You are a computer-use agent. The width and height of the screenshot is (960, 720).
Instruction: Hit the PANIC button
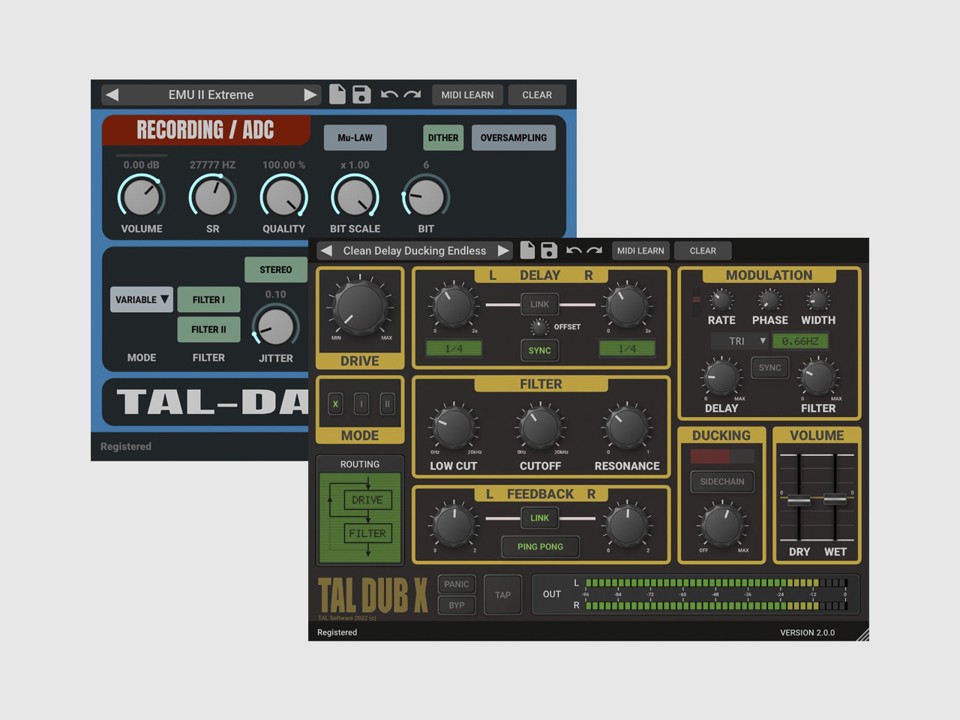pos(457,584)
